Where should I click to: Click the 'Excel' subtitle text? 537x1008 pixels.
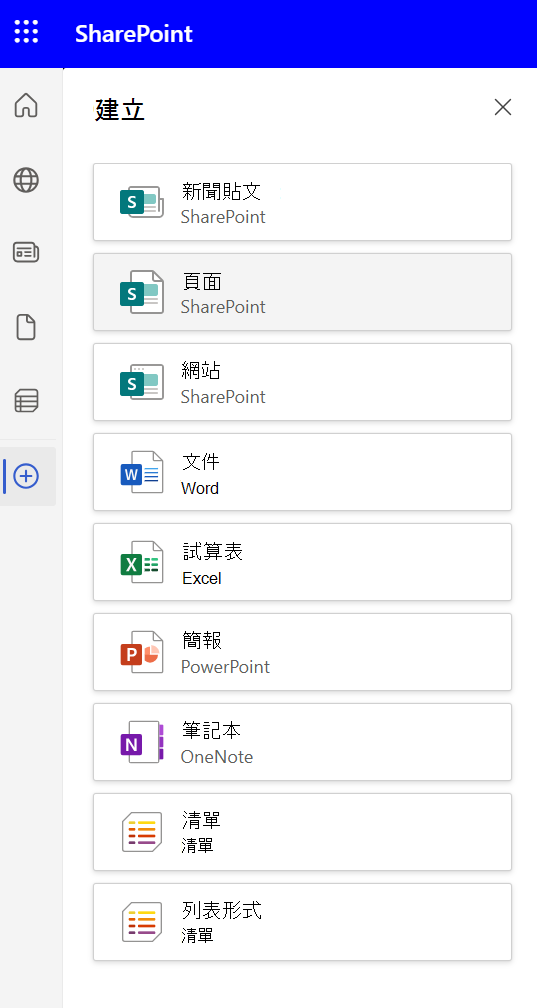(x=201, y=578)
